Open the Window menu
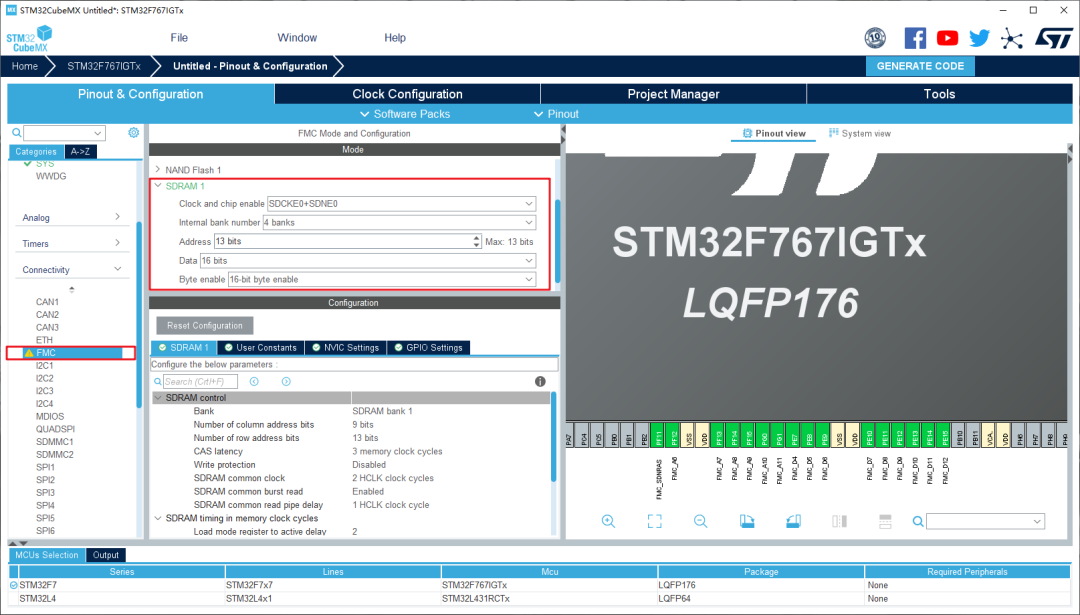Viewport: 1080px width, 615px height. (x=297, y=38)
